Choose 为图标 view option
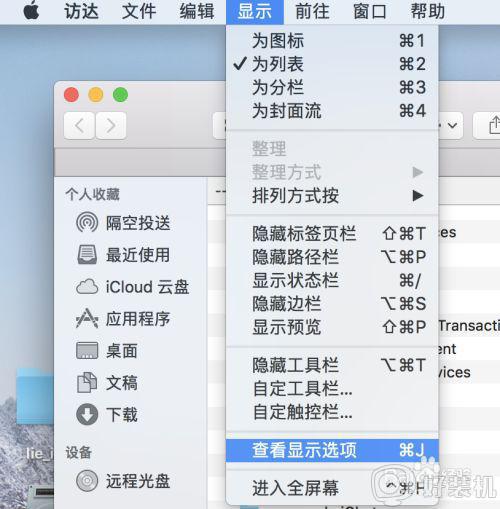This screenshot has width=500, height=509. click(x=332, y=41)
